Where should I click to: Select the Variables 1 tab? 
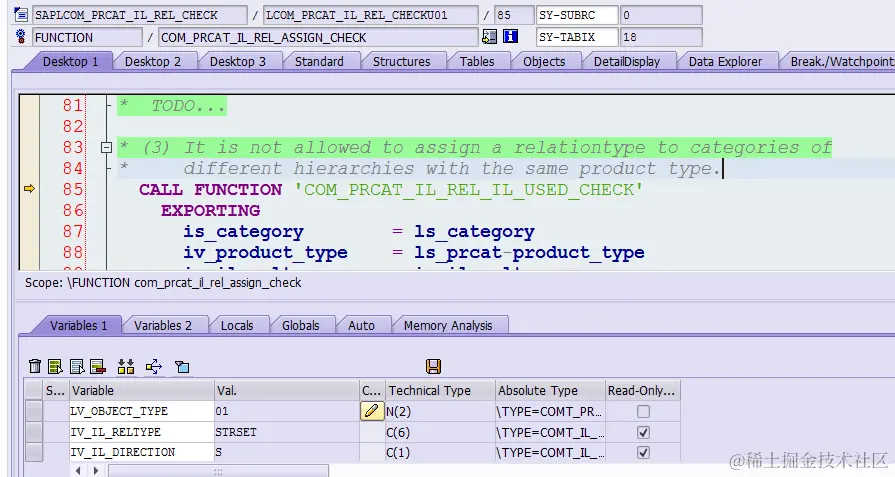pyautogui.click(x=79, y=326)
